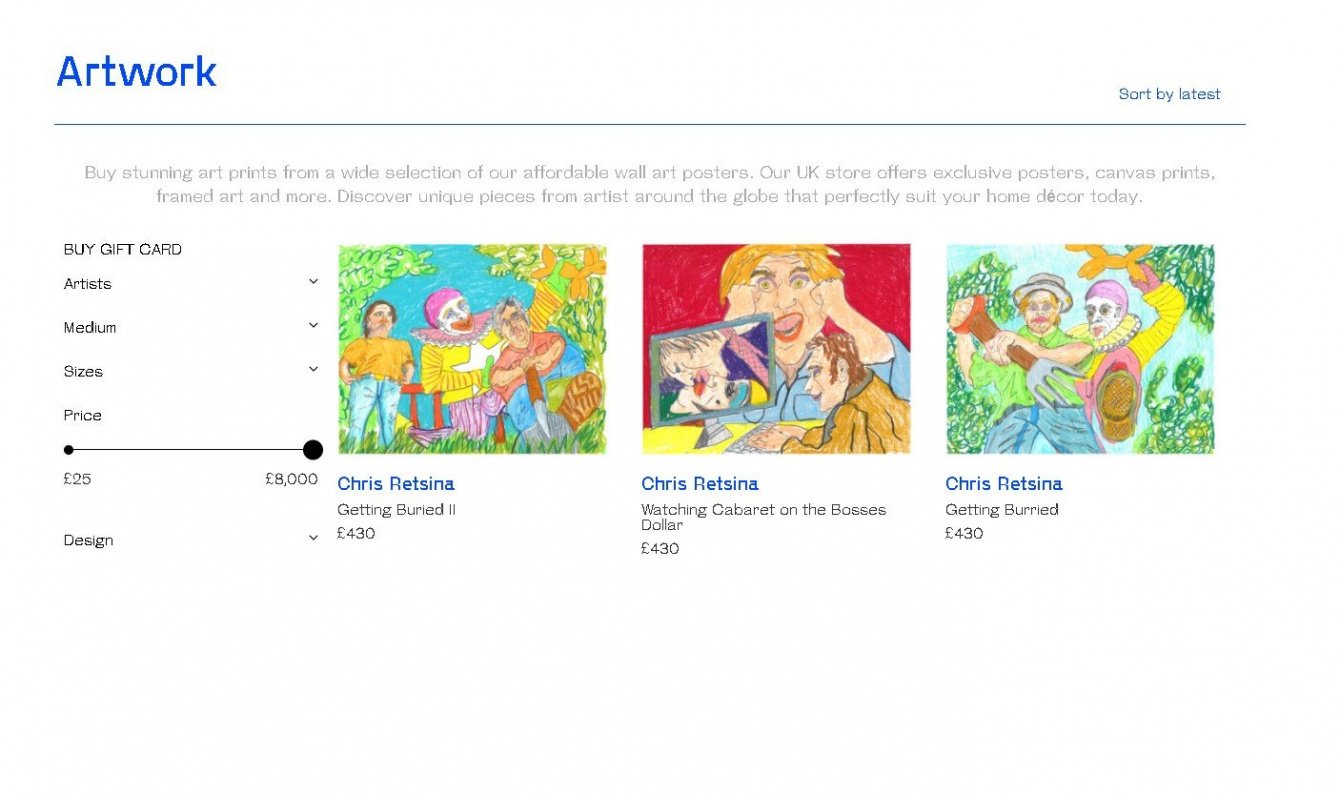Image resolution: width=1340 pixels, height=795 pixels.
Task: Expand the Artists filter chevron
Action: pyautogui.click(x=313, y=282)
